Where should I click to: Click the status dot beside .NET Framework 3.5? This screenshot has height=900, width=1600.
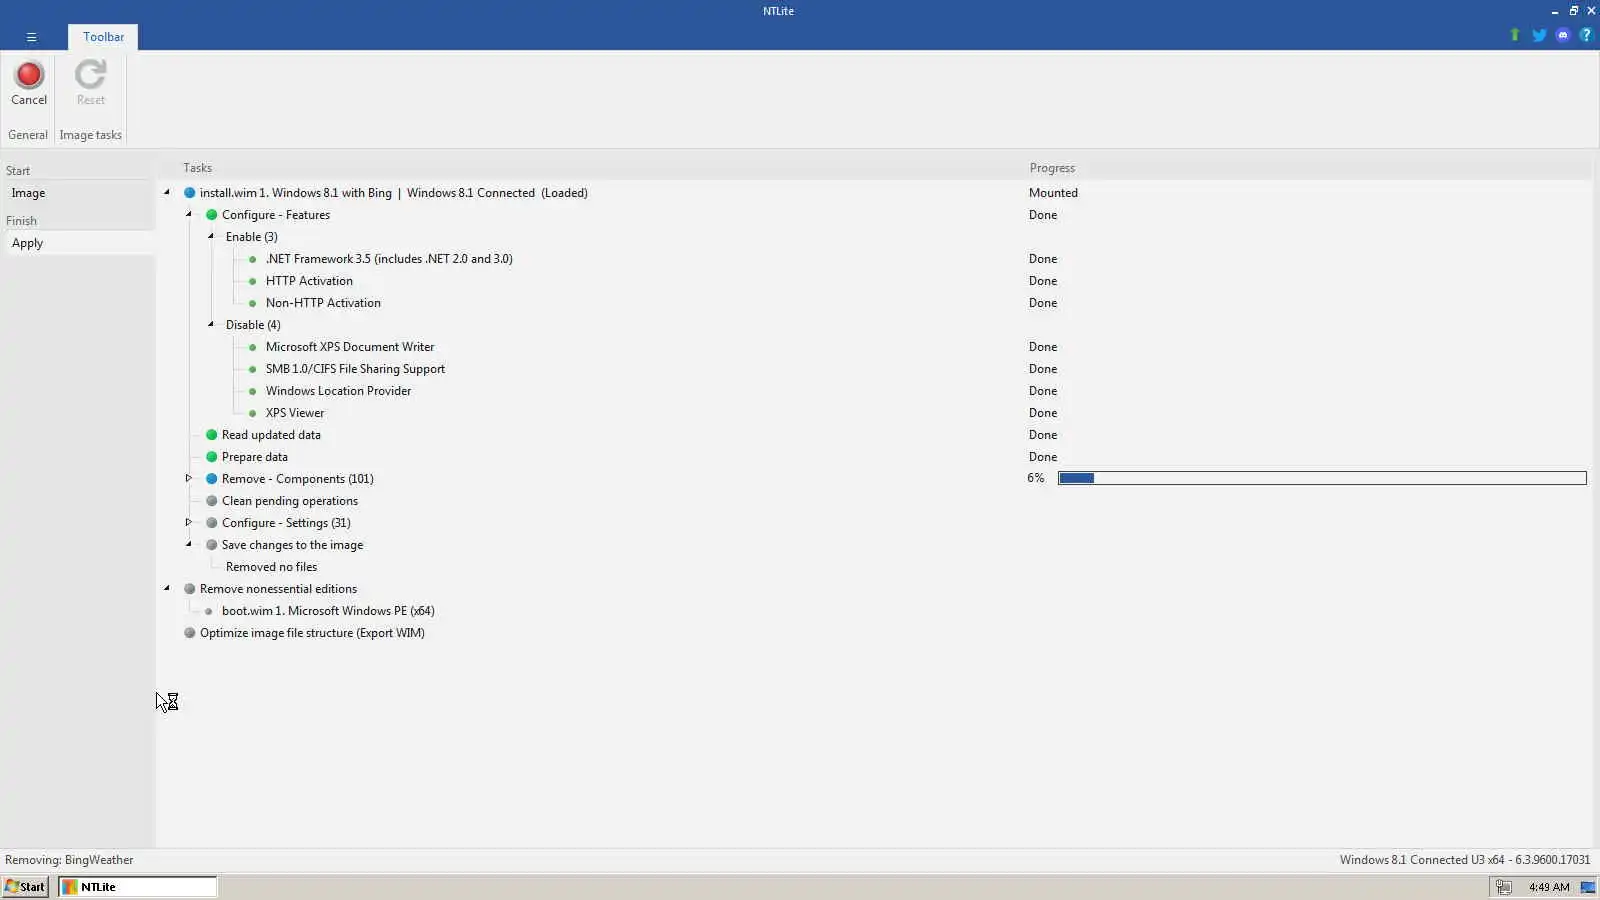[x=252, y=259]
